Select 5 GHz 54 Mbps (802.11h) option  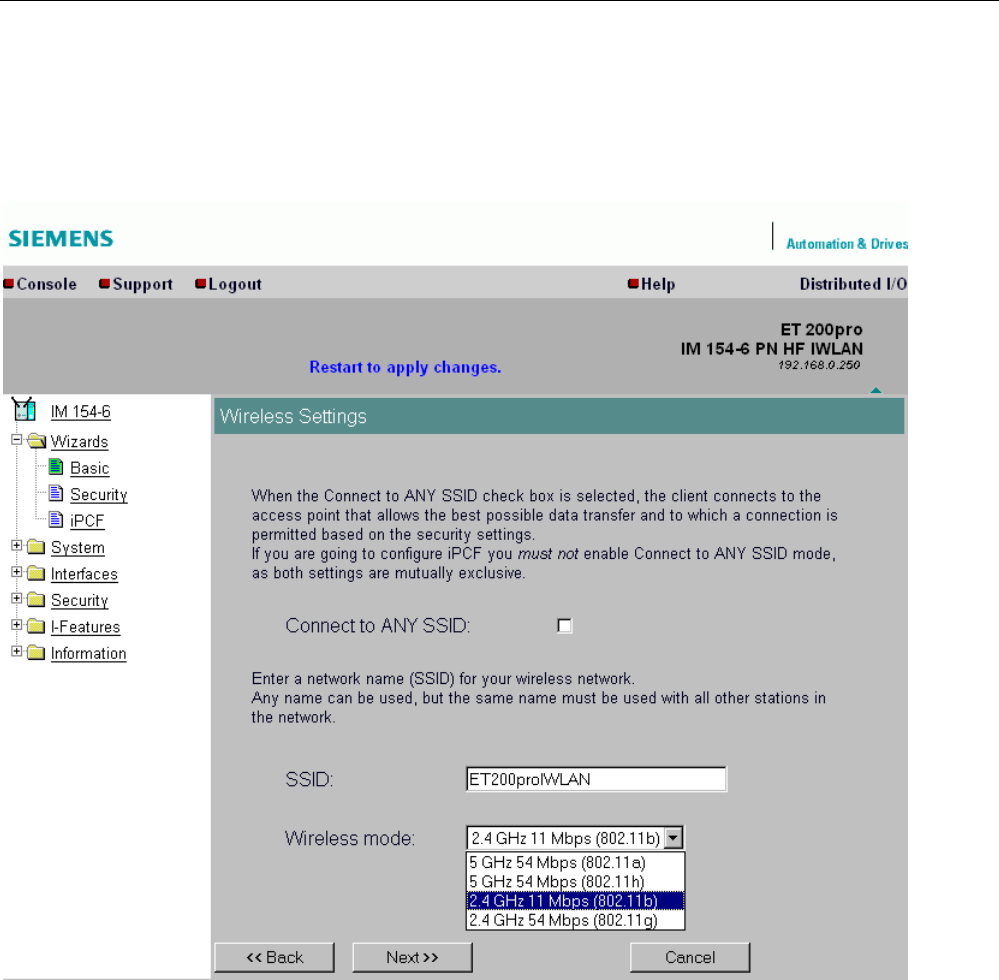(x=575, y=881)
